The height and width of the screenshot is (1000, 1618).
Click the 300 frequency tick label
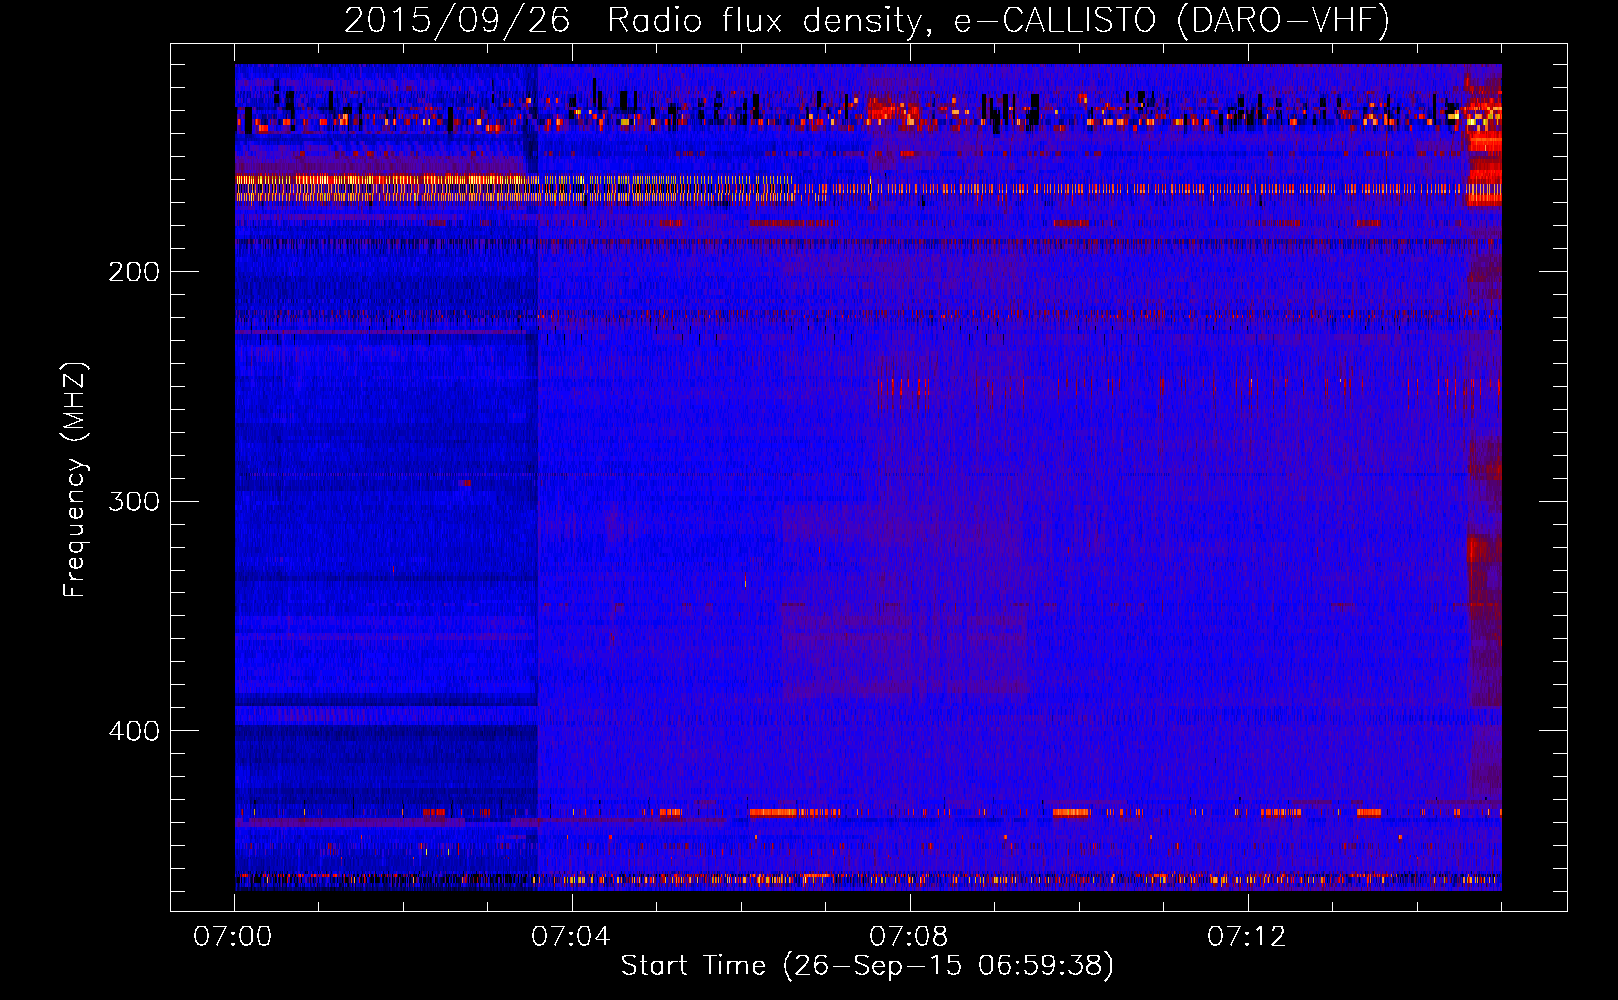pos(134,501)
